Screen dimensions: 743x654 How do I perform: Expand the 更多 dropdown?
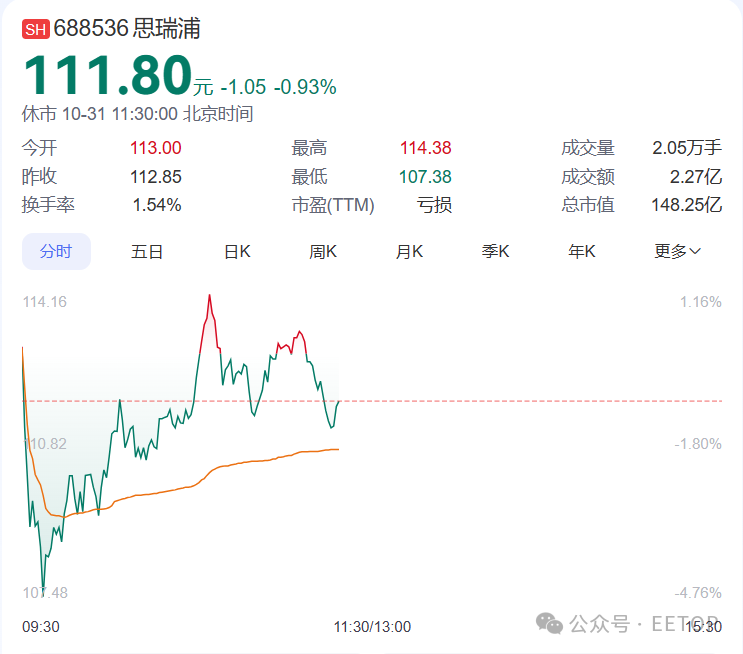677,251
